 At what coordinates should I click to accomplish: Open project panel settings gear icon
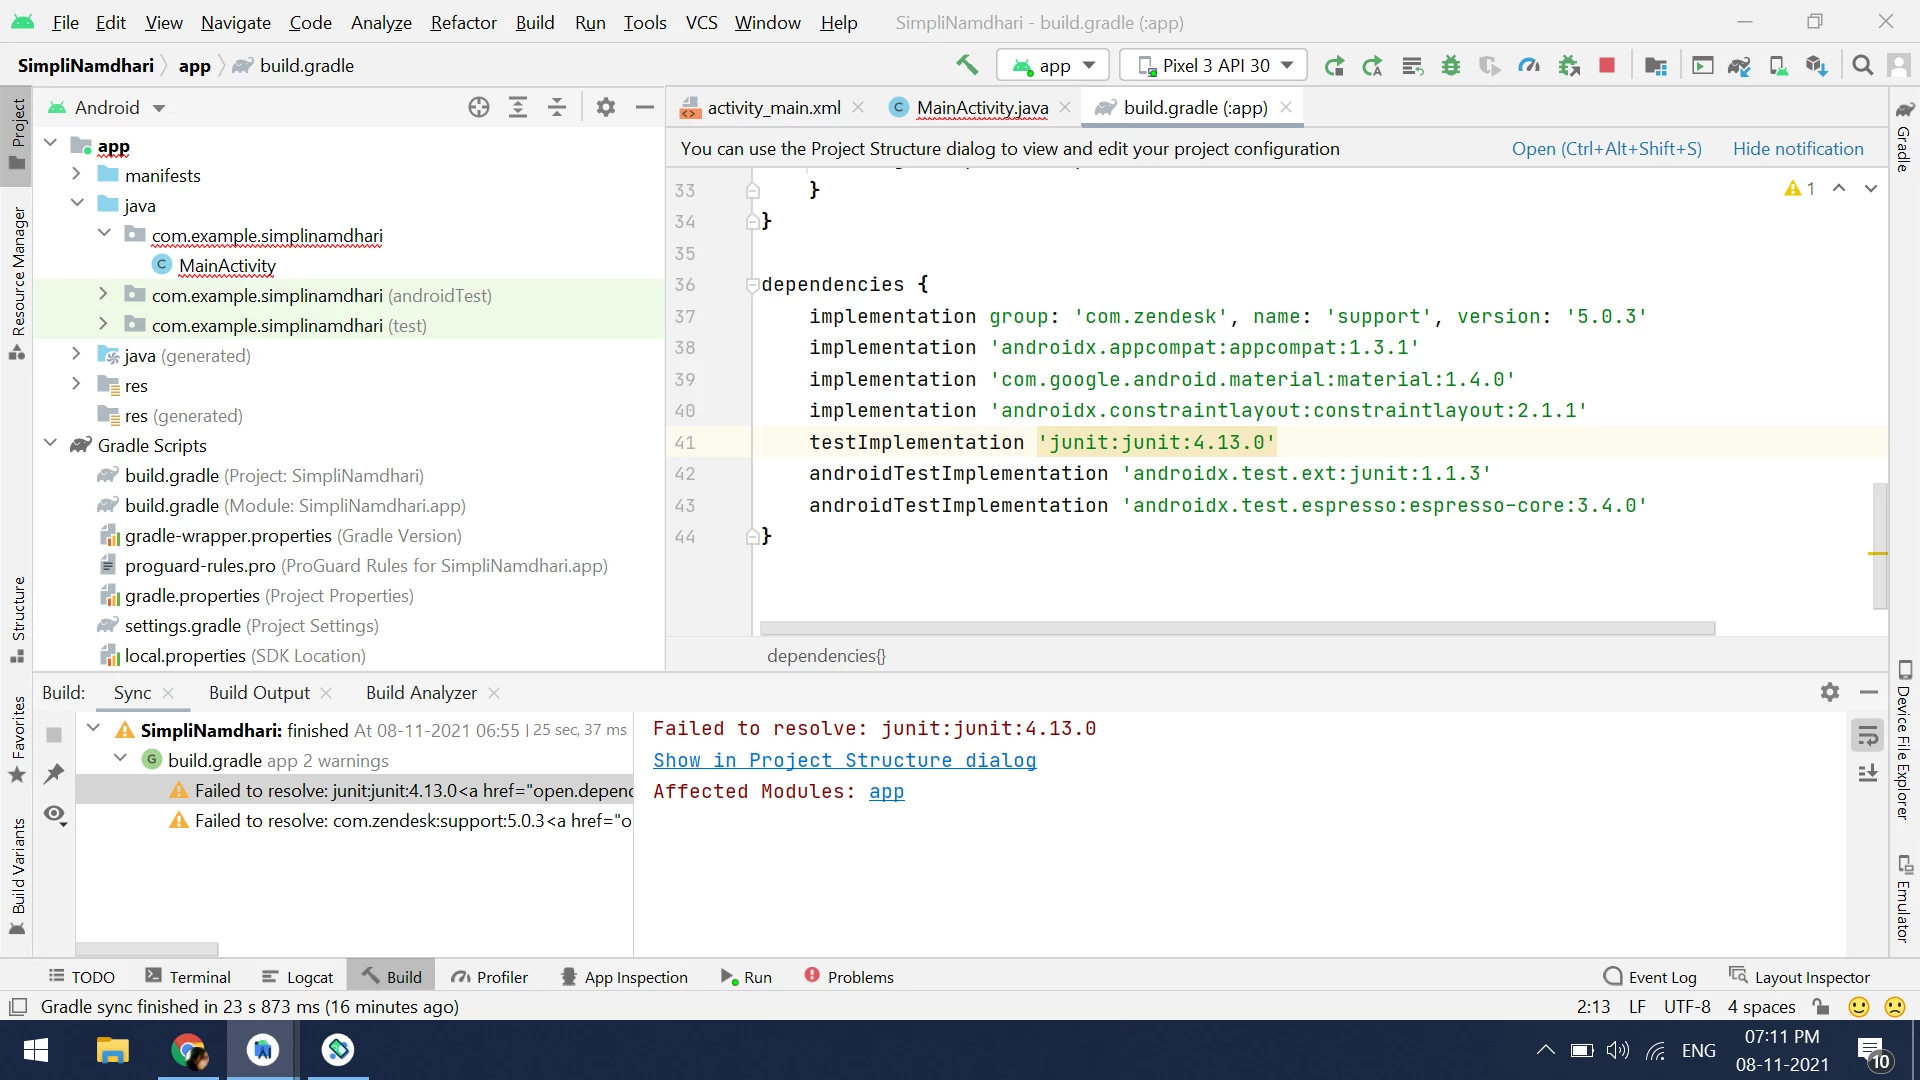[x=605, y=107]
